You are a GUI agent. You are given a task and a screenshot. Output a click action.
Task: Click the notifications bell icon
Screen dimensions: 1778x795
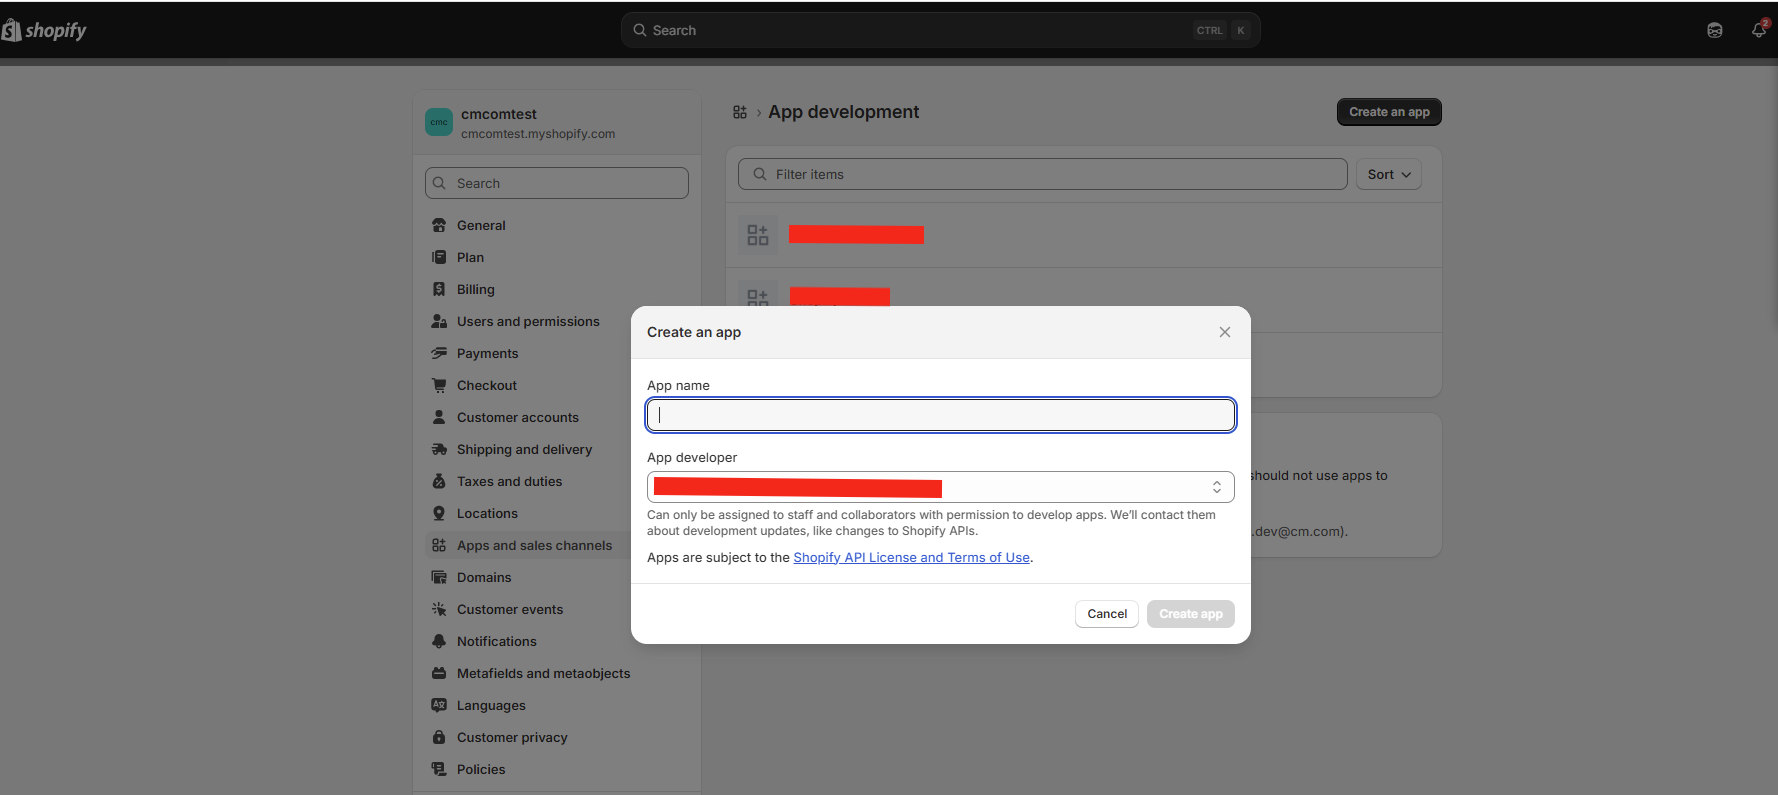click(1758, 30)
